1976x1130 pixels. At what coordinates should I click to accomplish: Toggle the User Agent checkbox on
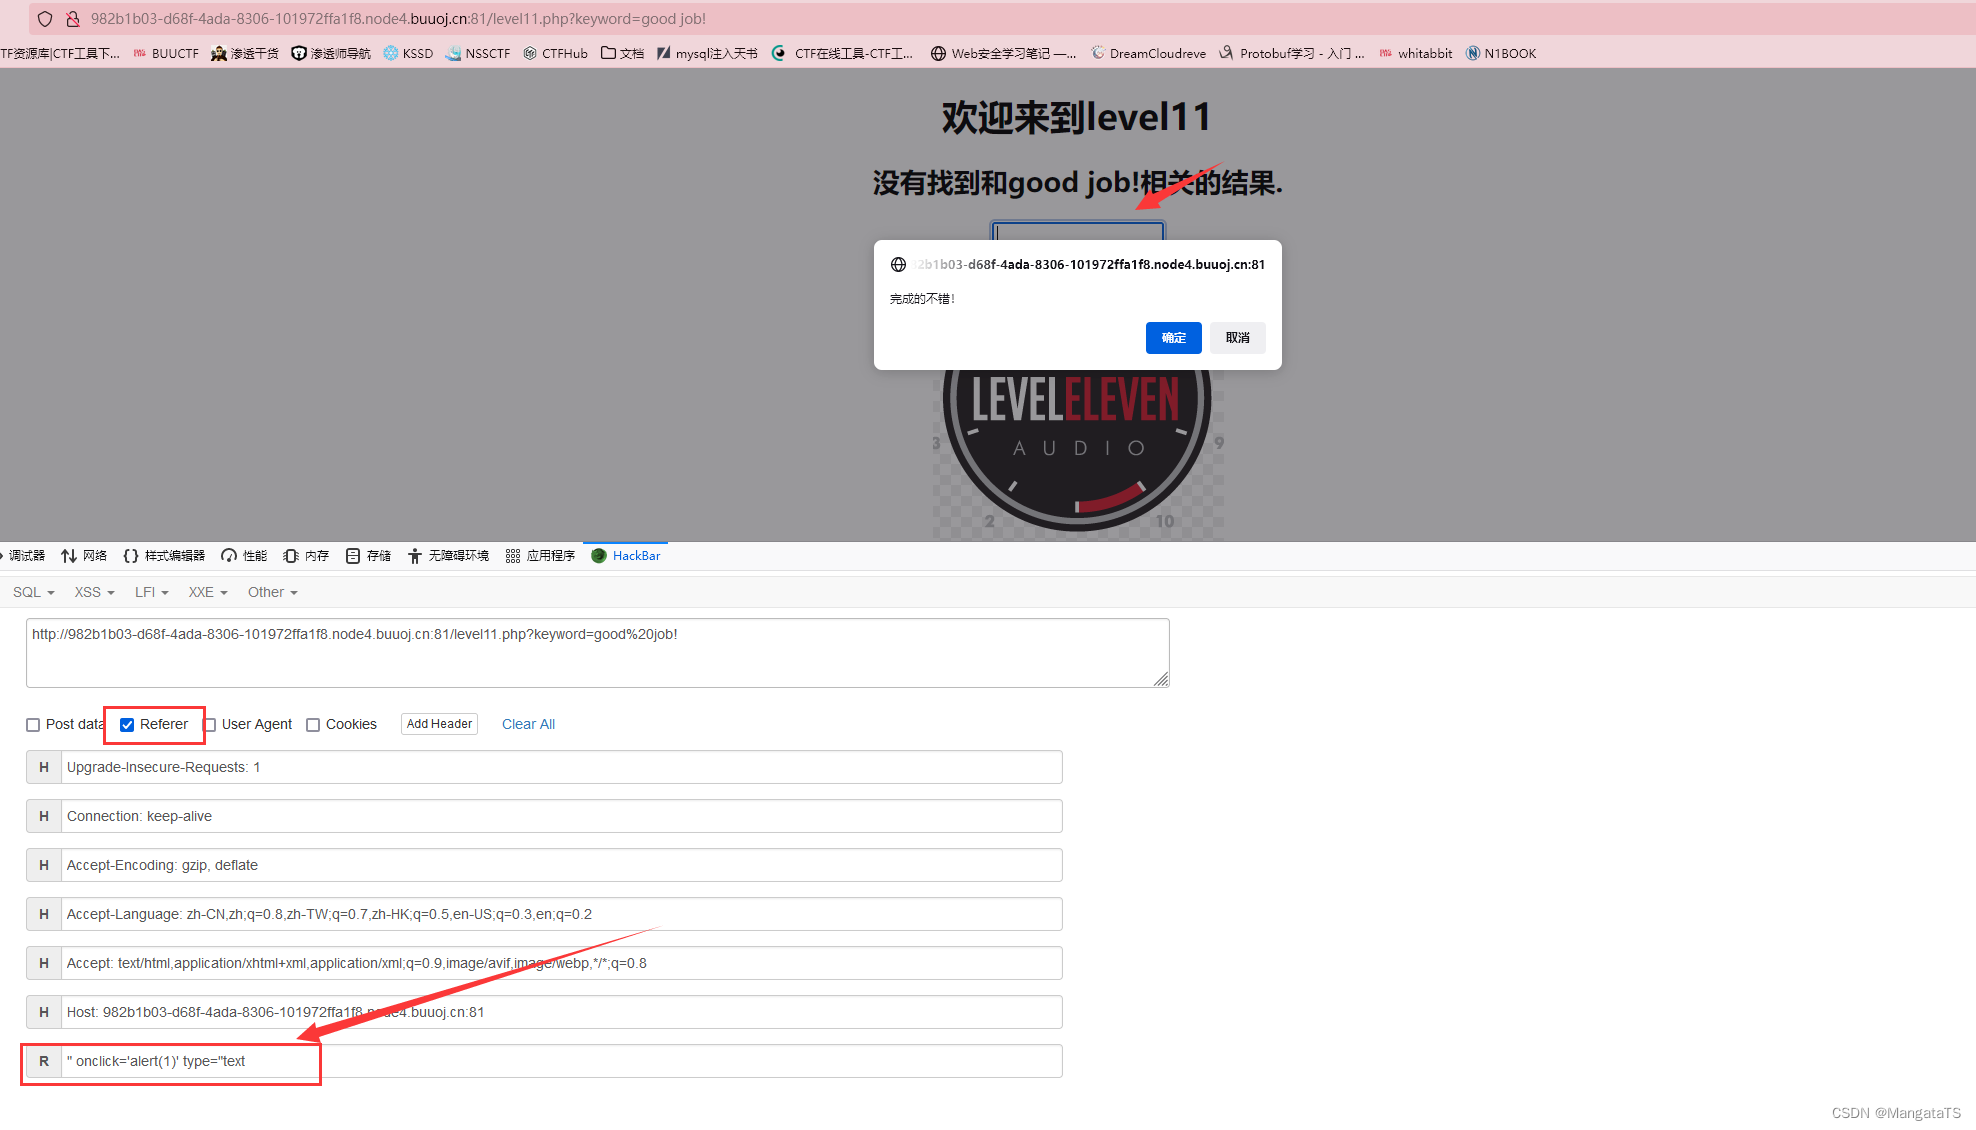213,724
